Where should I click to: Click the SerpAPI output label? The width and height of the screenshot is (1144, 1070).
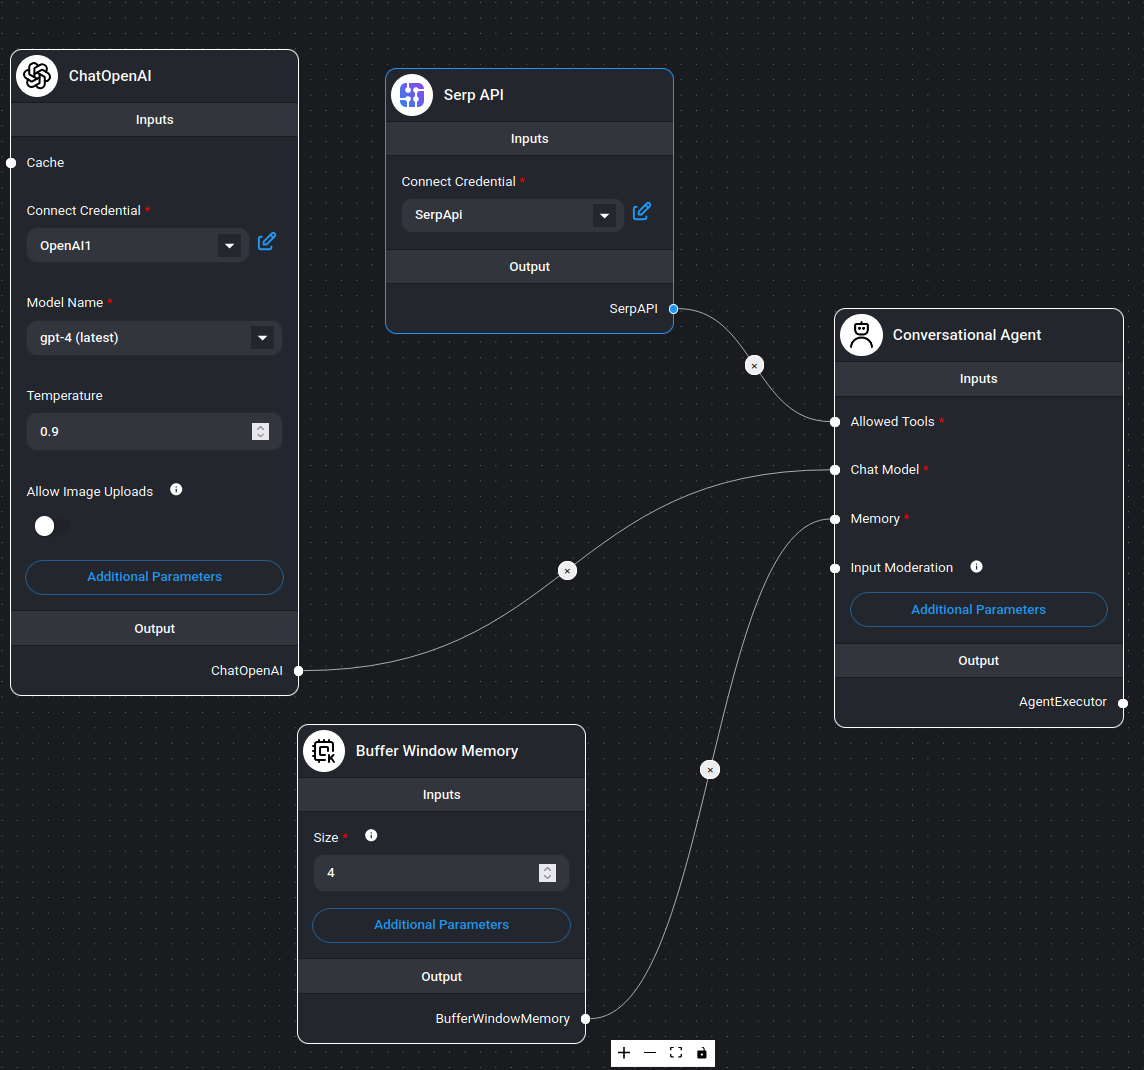(633, 309)
